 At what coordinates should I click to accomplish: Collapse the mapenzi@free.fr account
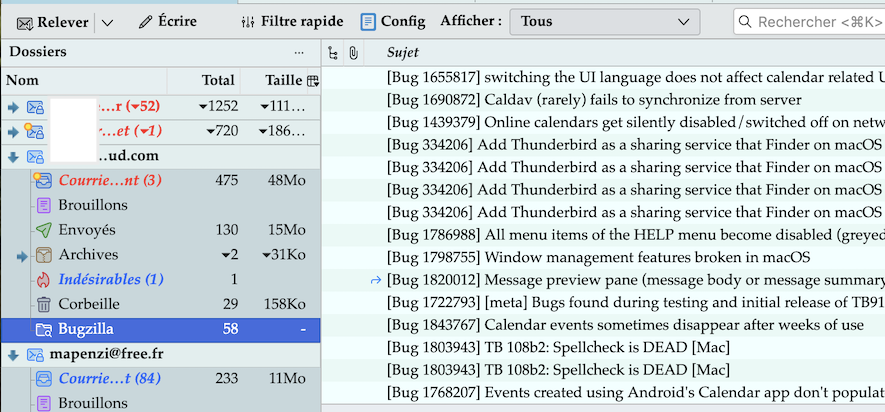[13, 354]
